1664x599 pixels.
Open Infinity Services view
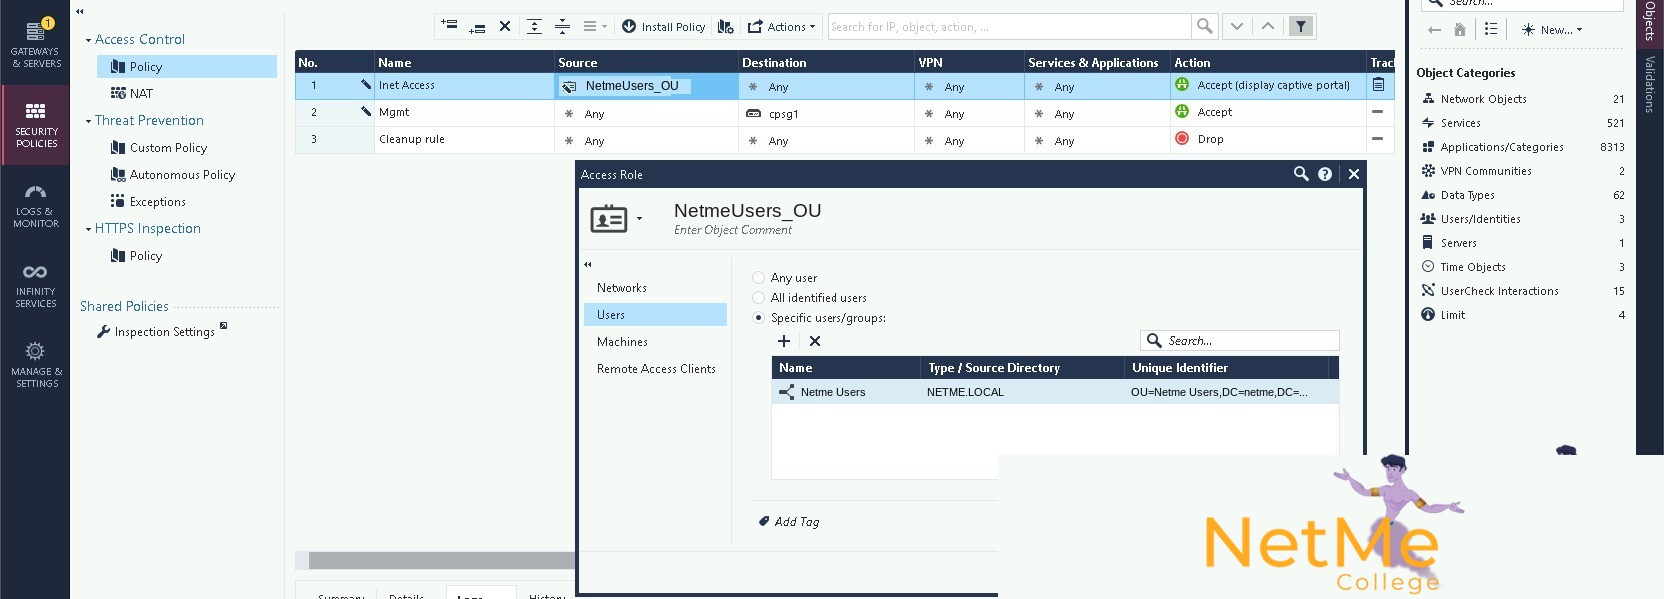point(35,285)
